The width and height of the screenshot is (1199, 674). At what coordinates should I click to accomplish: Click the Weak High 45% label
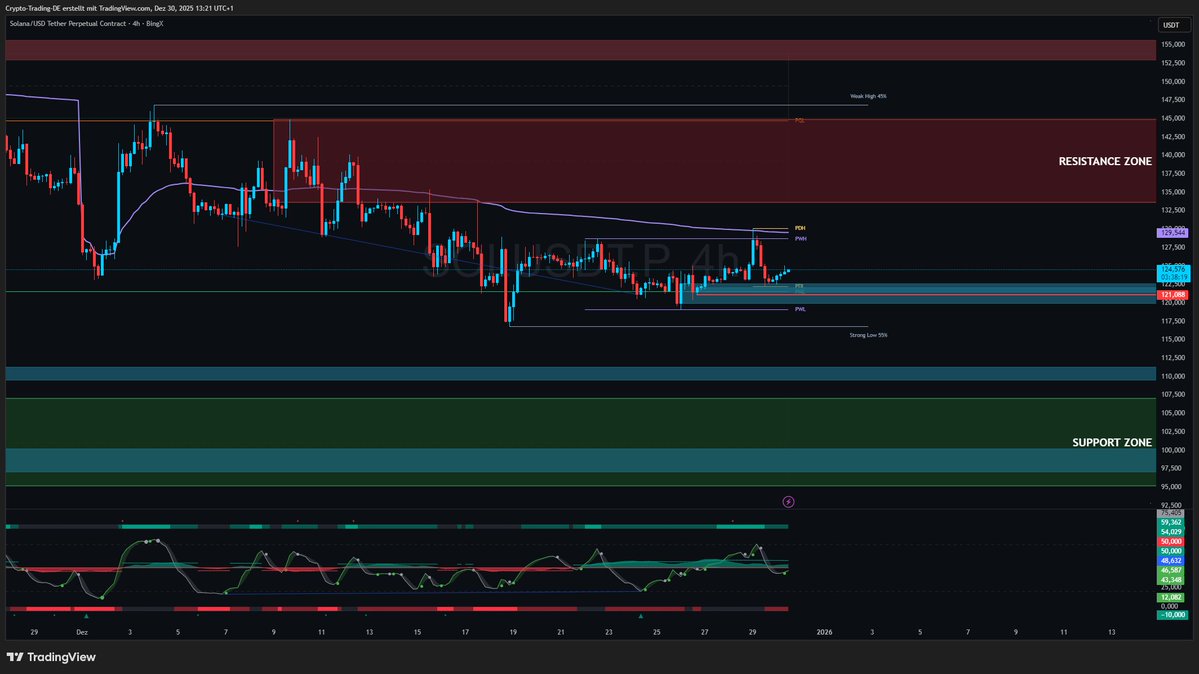pos(868,96)
